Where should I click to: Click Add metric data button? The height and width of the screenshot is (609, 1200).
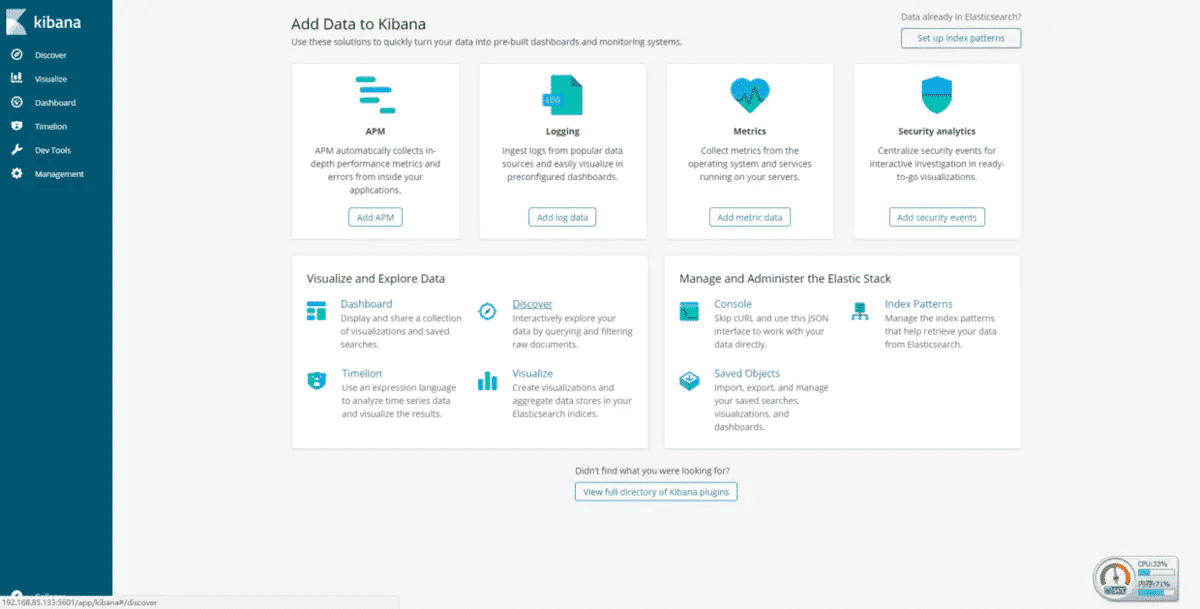750,217
